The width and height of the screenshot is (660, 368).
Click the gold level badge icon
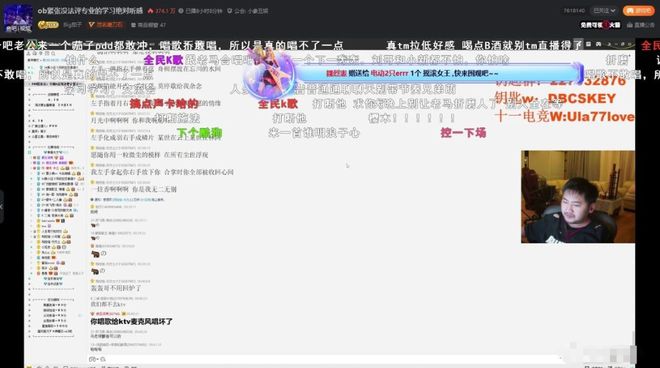48,25
